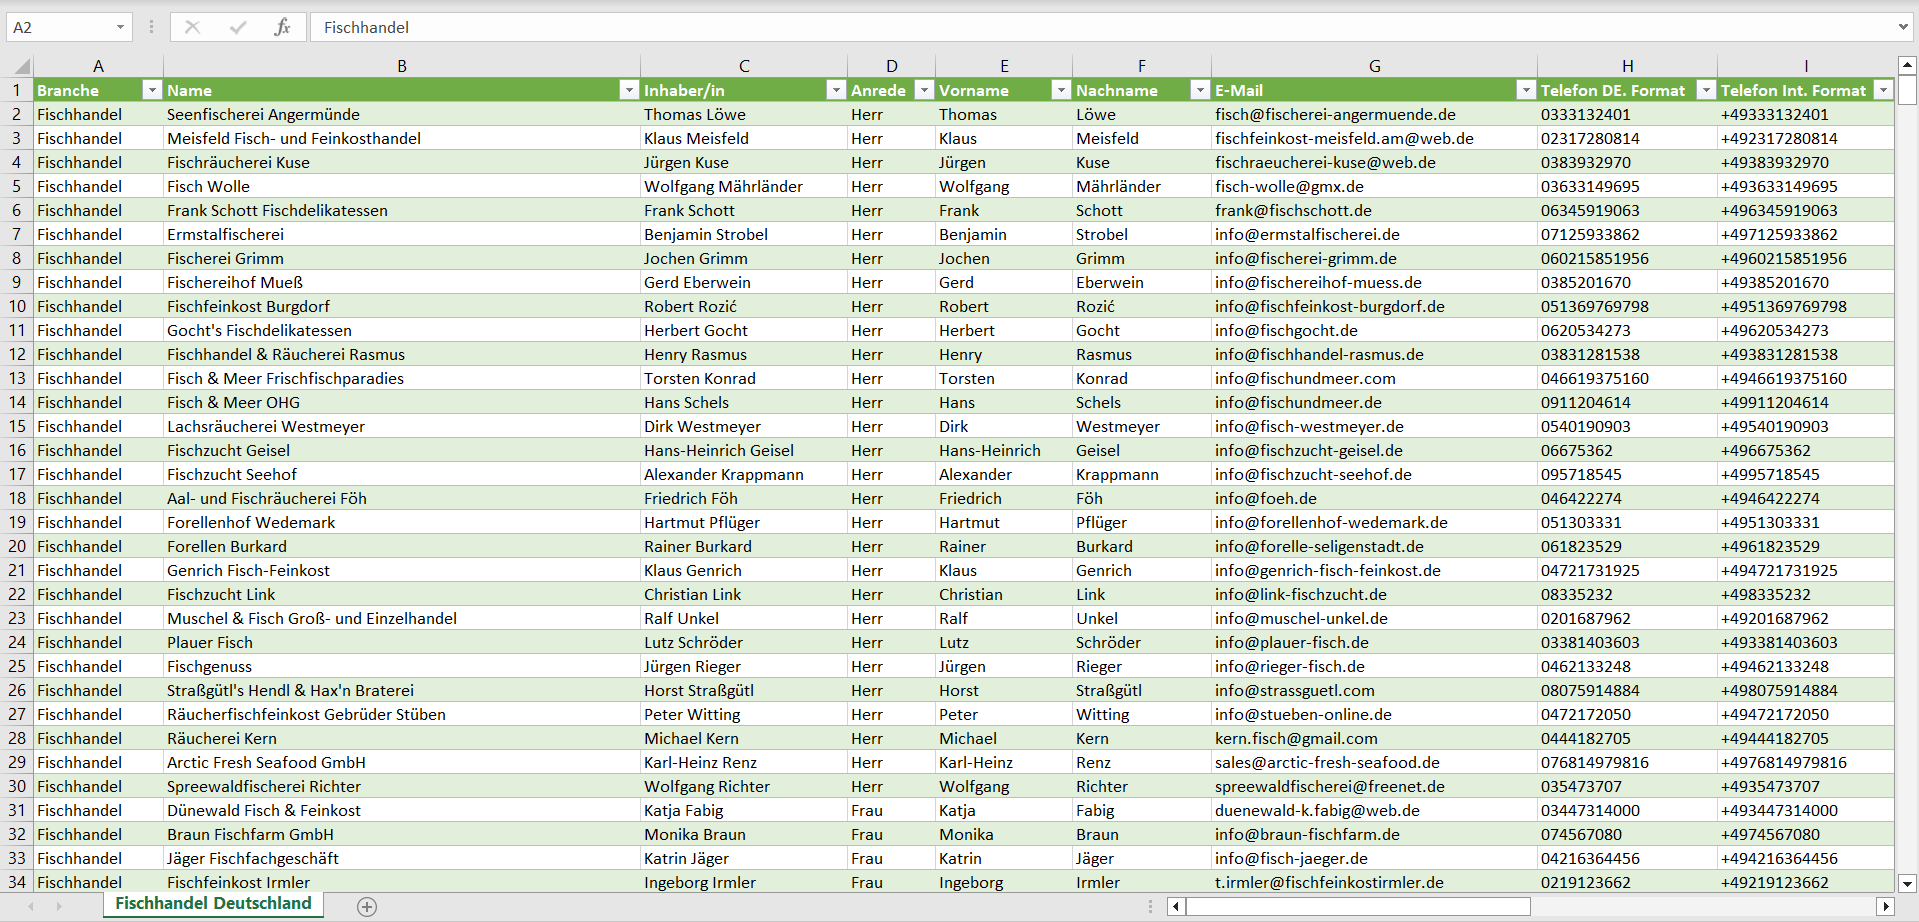Select column D header
Viewport: 1919px width, 922px height.
pos(891,66)
